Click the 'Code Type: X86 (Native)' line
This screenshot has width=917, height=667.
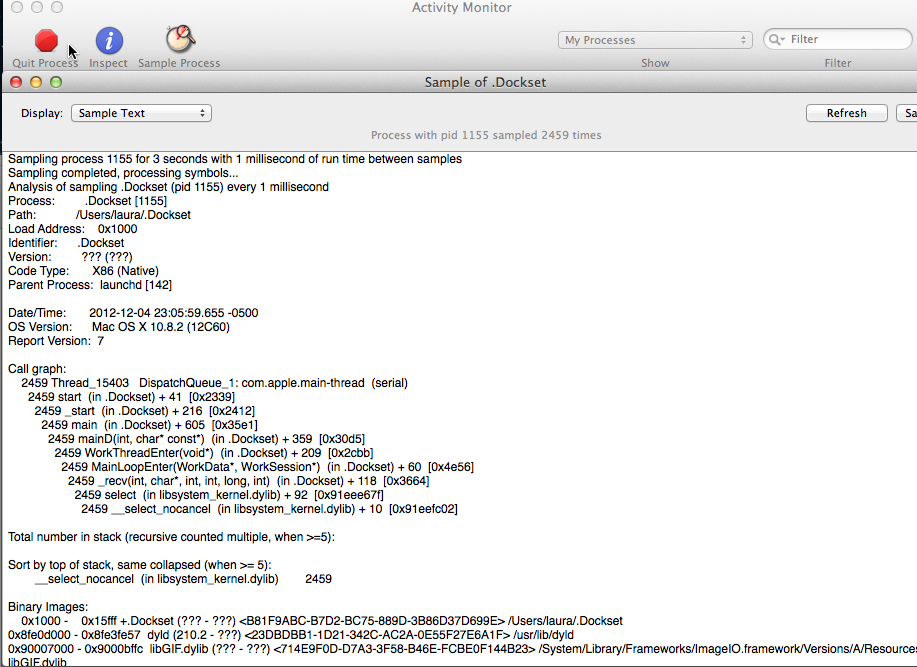83,271
